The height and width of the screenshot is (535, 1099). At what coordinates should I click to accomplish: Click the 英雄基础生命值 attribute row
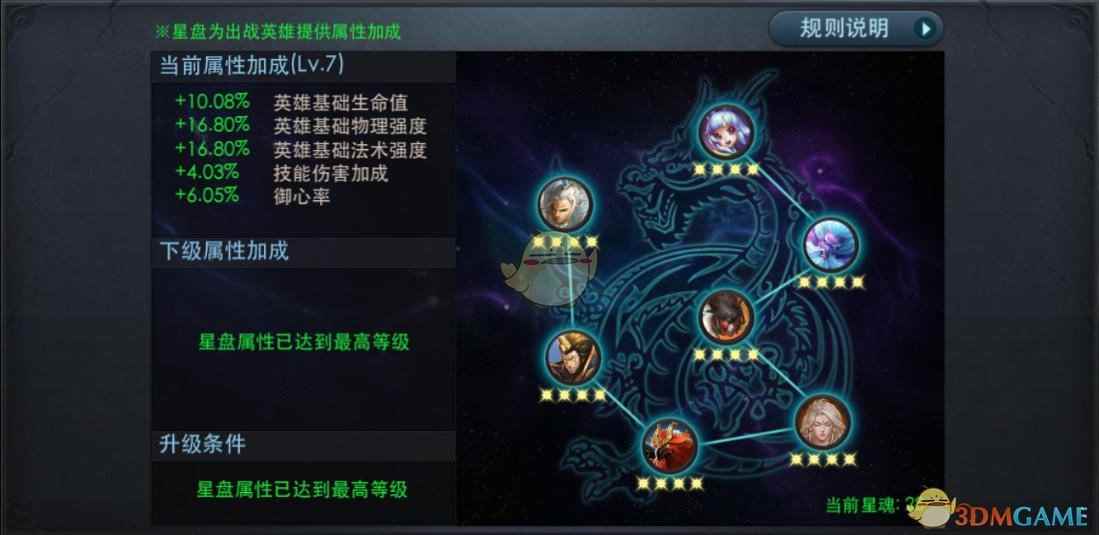[292, 102]
